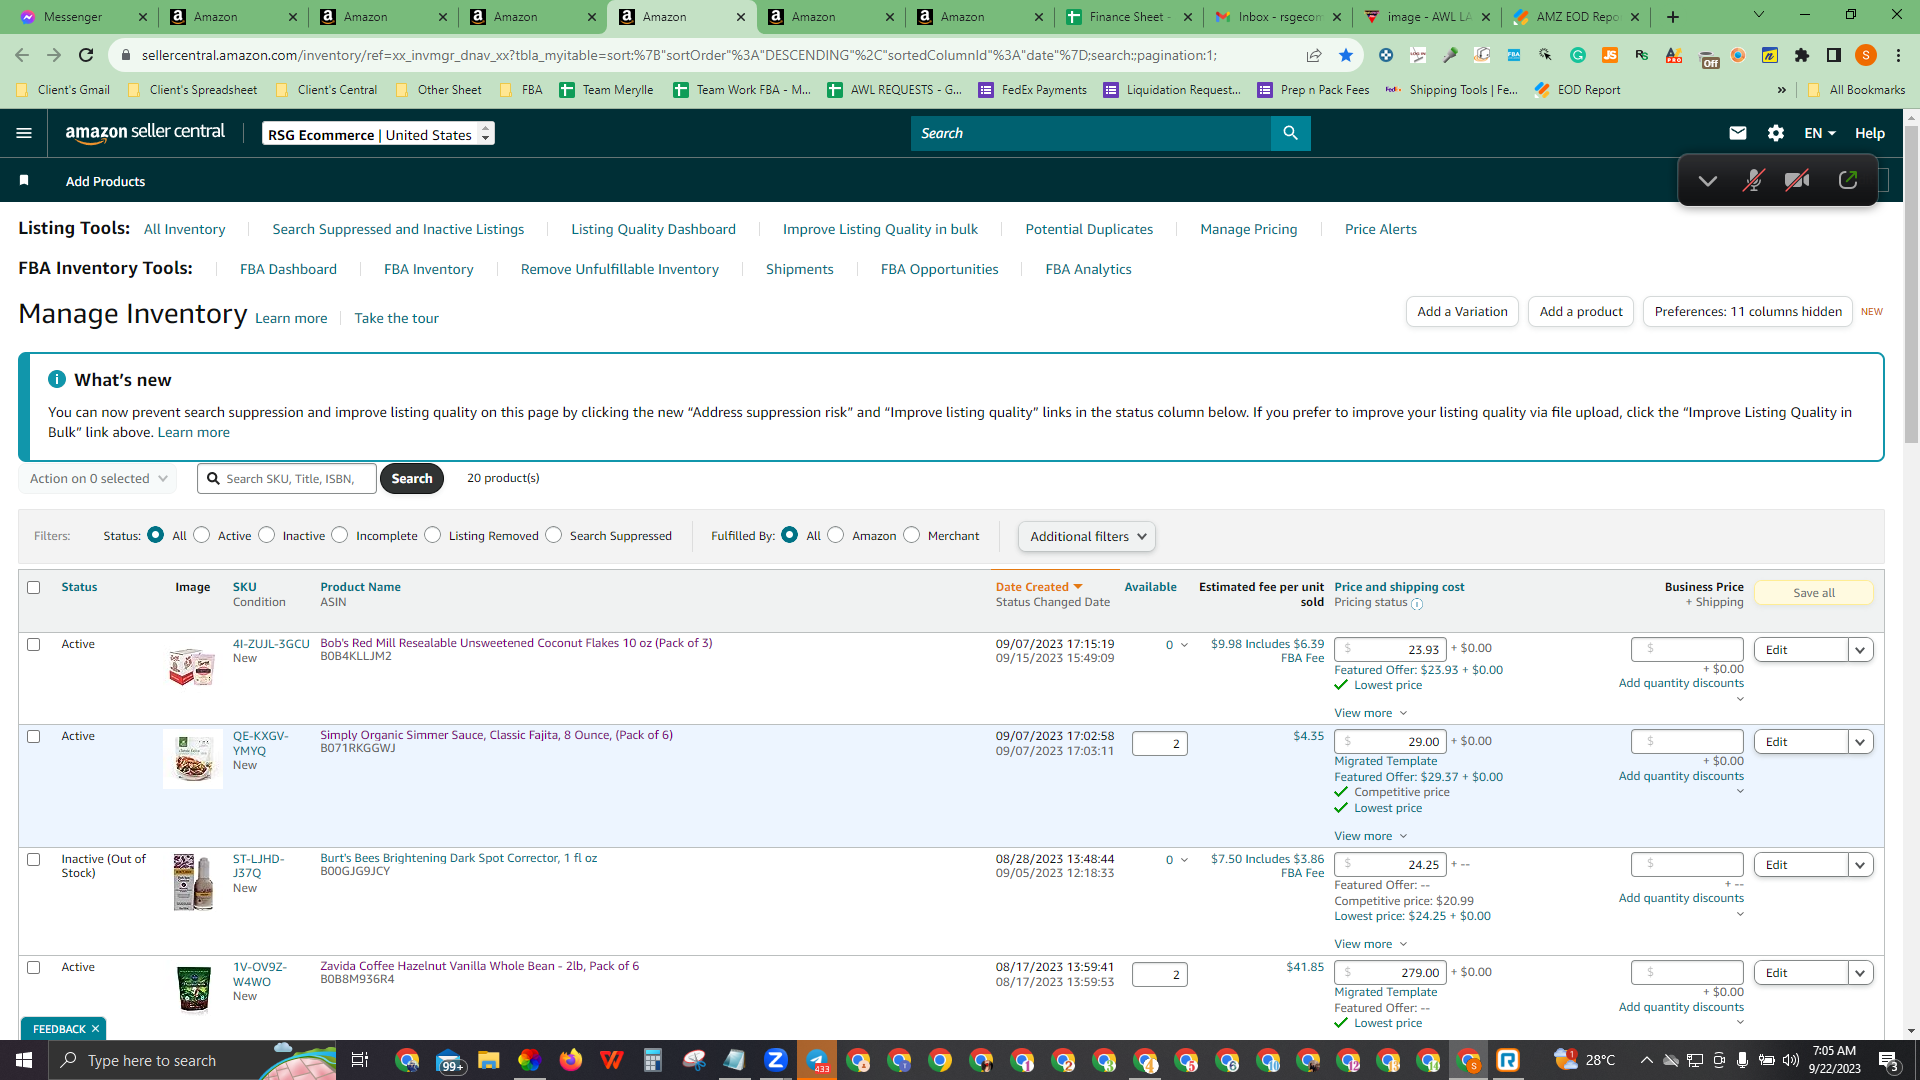The height and width of the screenshot is (1080, 1920).
Task: Click Add a product button
Action: 1581,312
